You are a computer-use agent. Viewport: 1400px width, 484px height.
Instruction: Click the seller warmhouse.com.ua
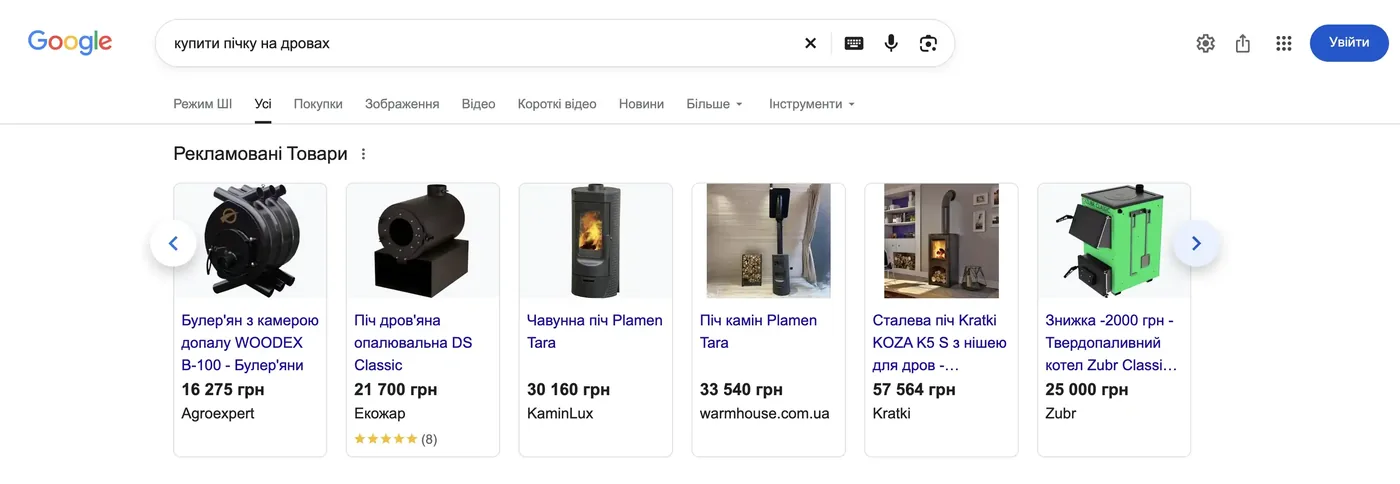(765, 413)
